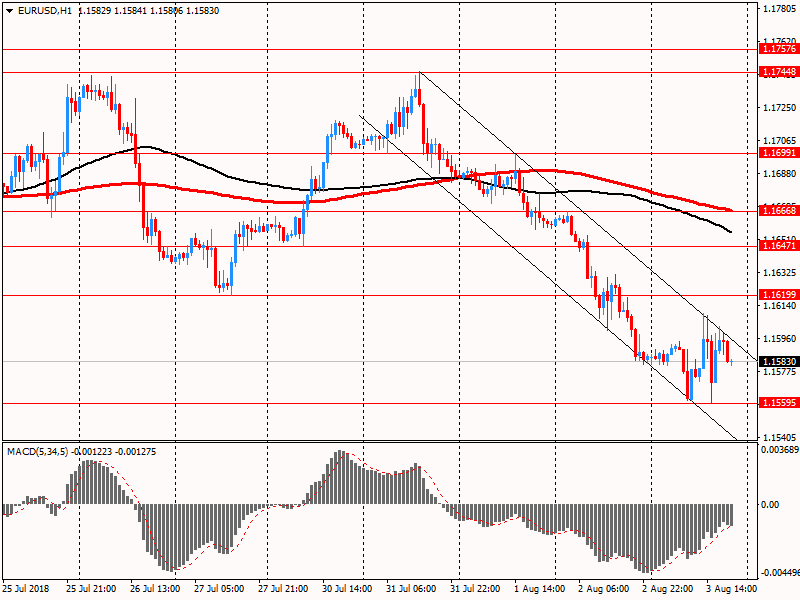Open the chart menu triangle beside EURUSD,H1
800x600 pixels.
pos(10,11)
